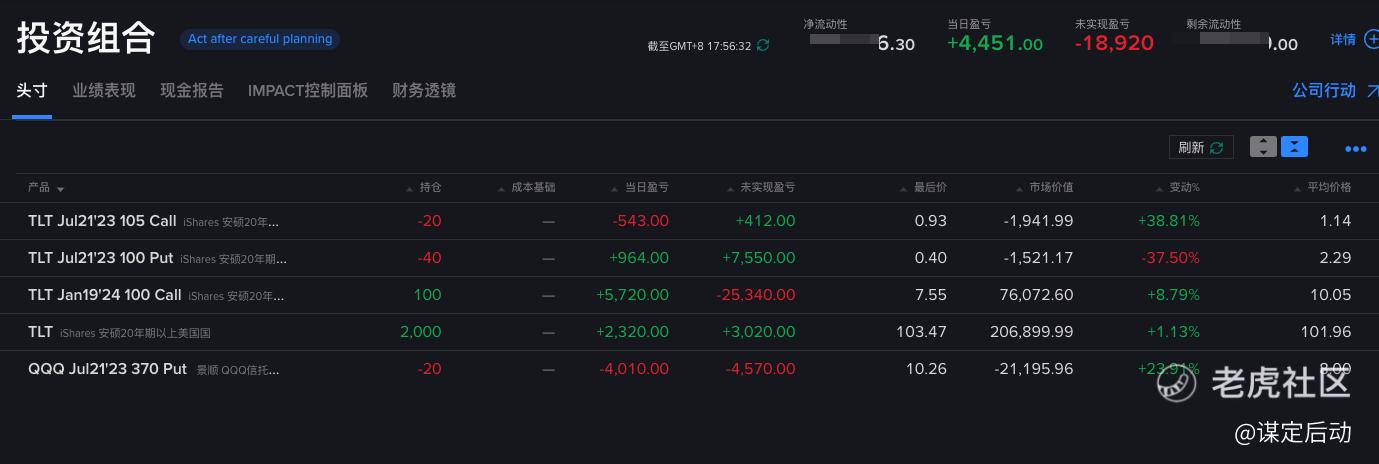Sort by 成本基础 column header
Viewport: 1379px width, 464px height.
pyautogui.click(x=533, y=187)
